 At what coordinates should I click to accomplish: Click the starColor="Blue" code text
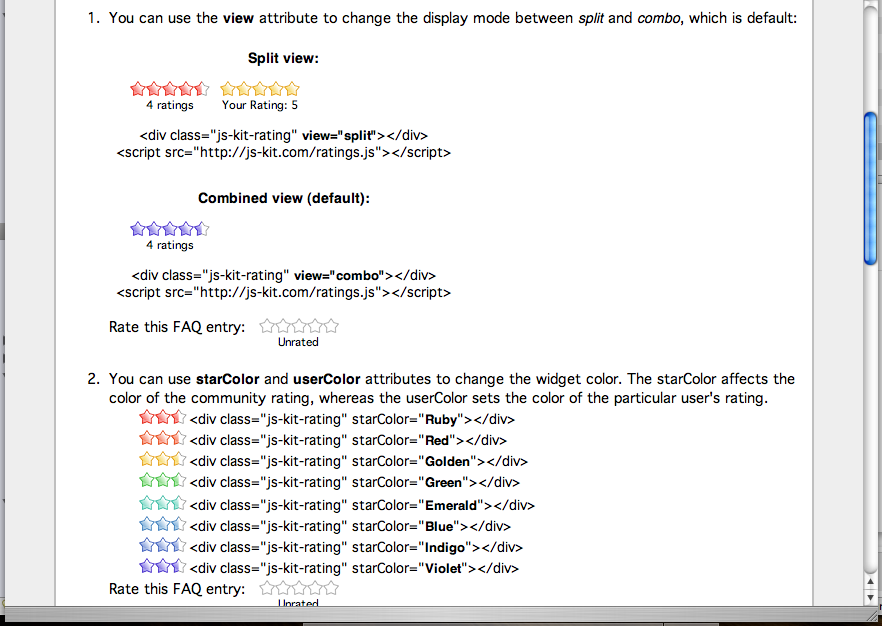pos(350,526)
